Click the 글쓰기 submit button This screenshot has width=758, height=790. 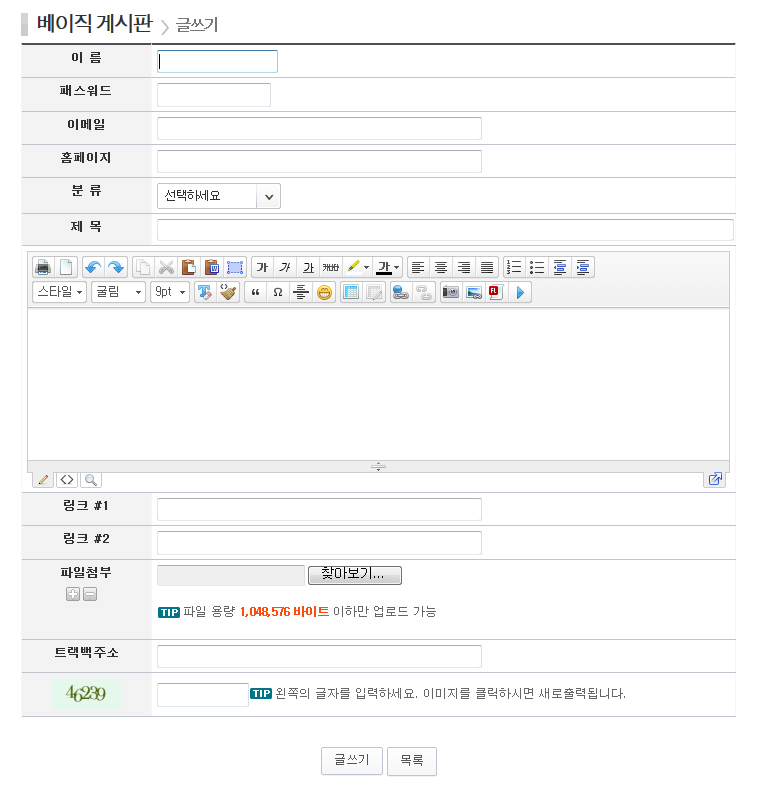click(x=351, y=761)
